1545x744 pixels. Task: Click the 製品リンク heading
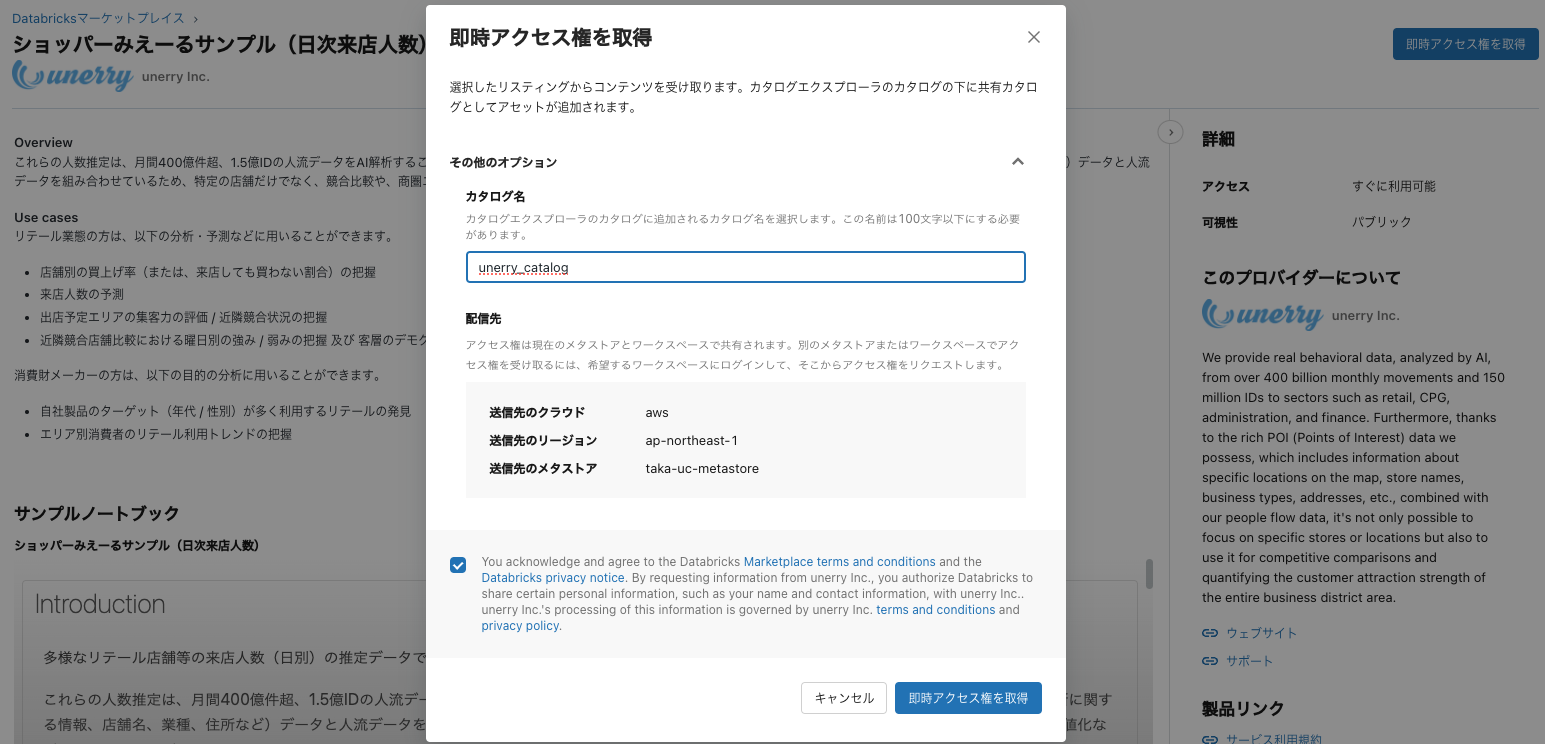[x=1243, y=709]
